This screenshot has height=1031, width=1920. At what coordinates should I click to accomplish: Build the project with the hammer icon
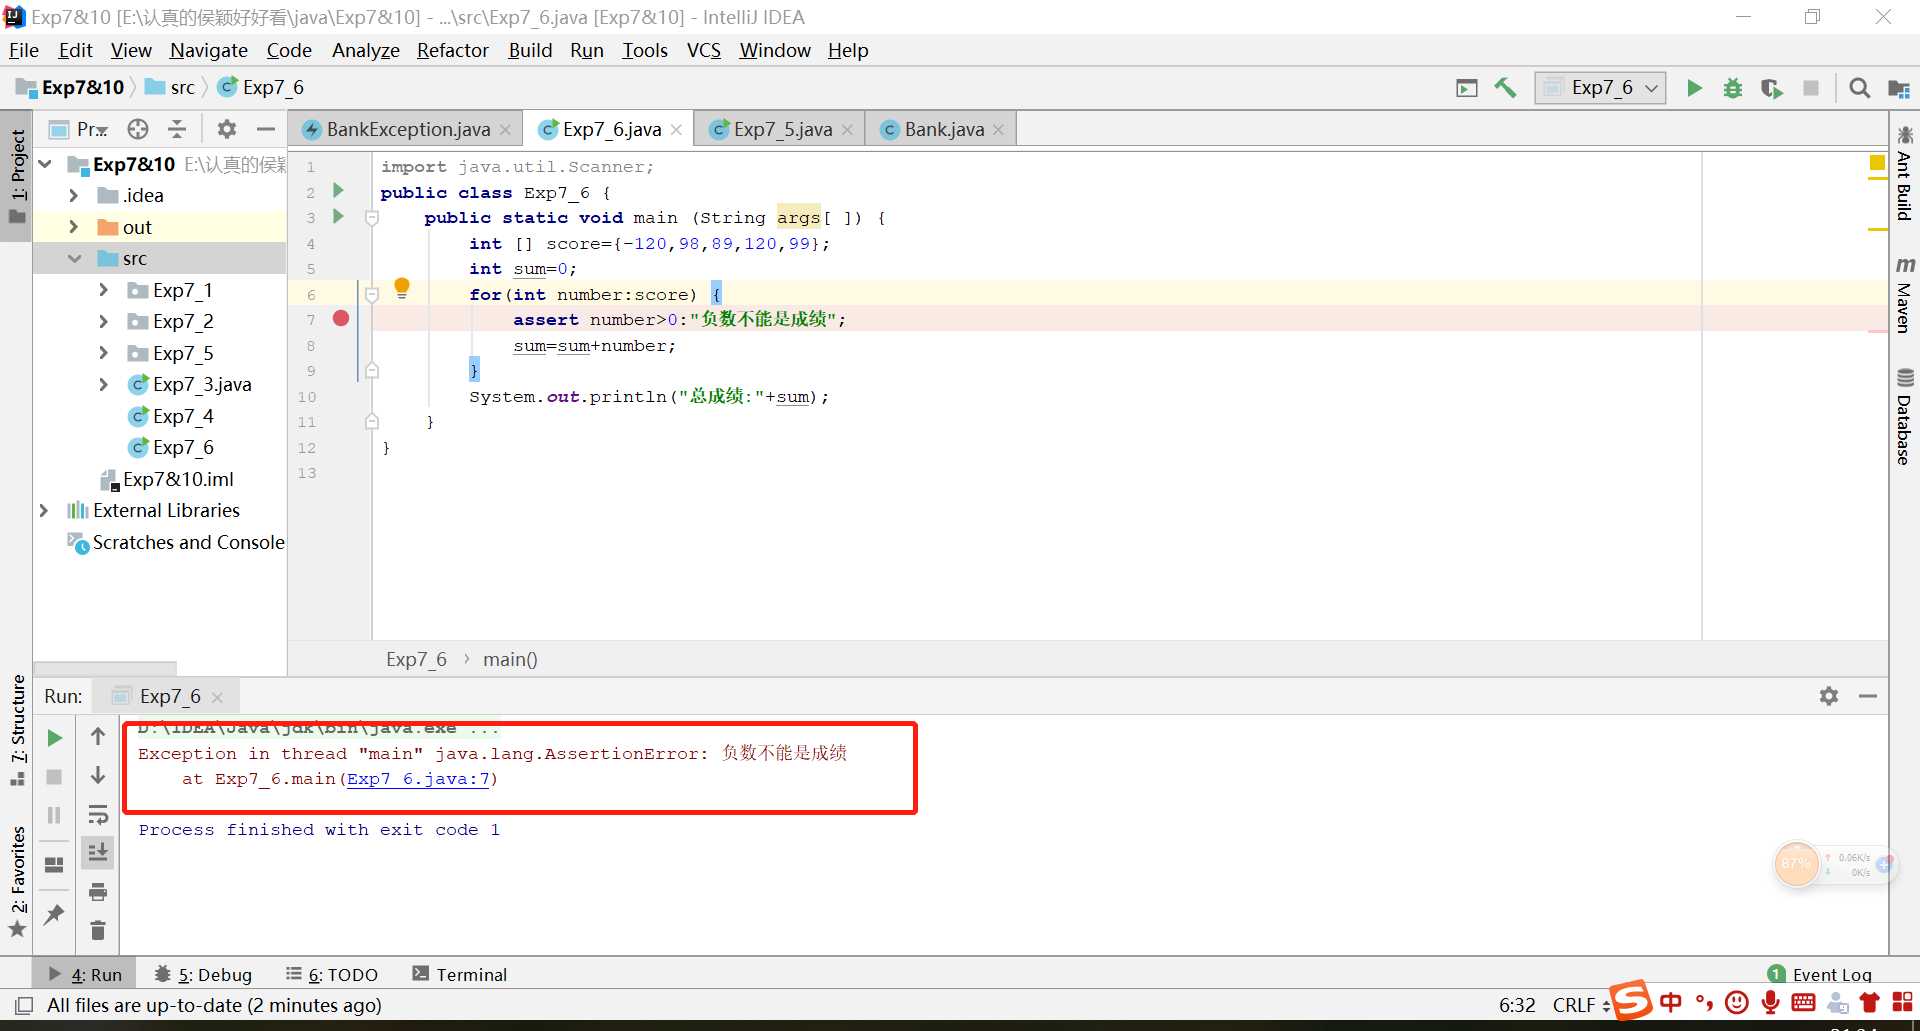[1505, 88]
